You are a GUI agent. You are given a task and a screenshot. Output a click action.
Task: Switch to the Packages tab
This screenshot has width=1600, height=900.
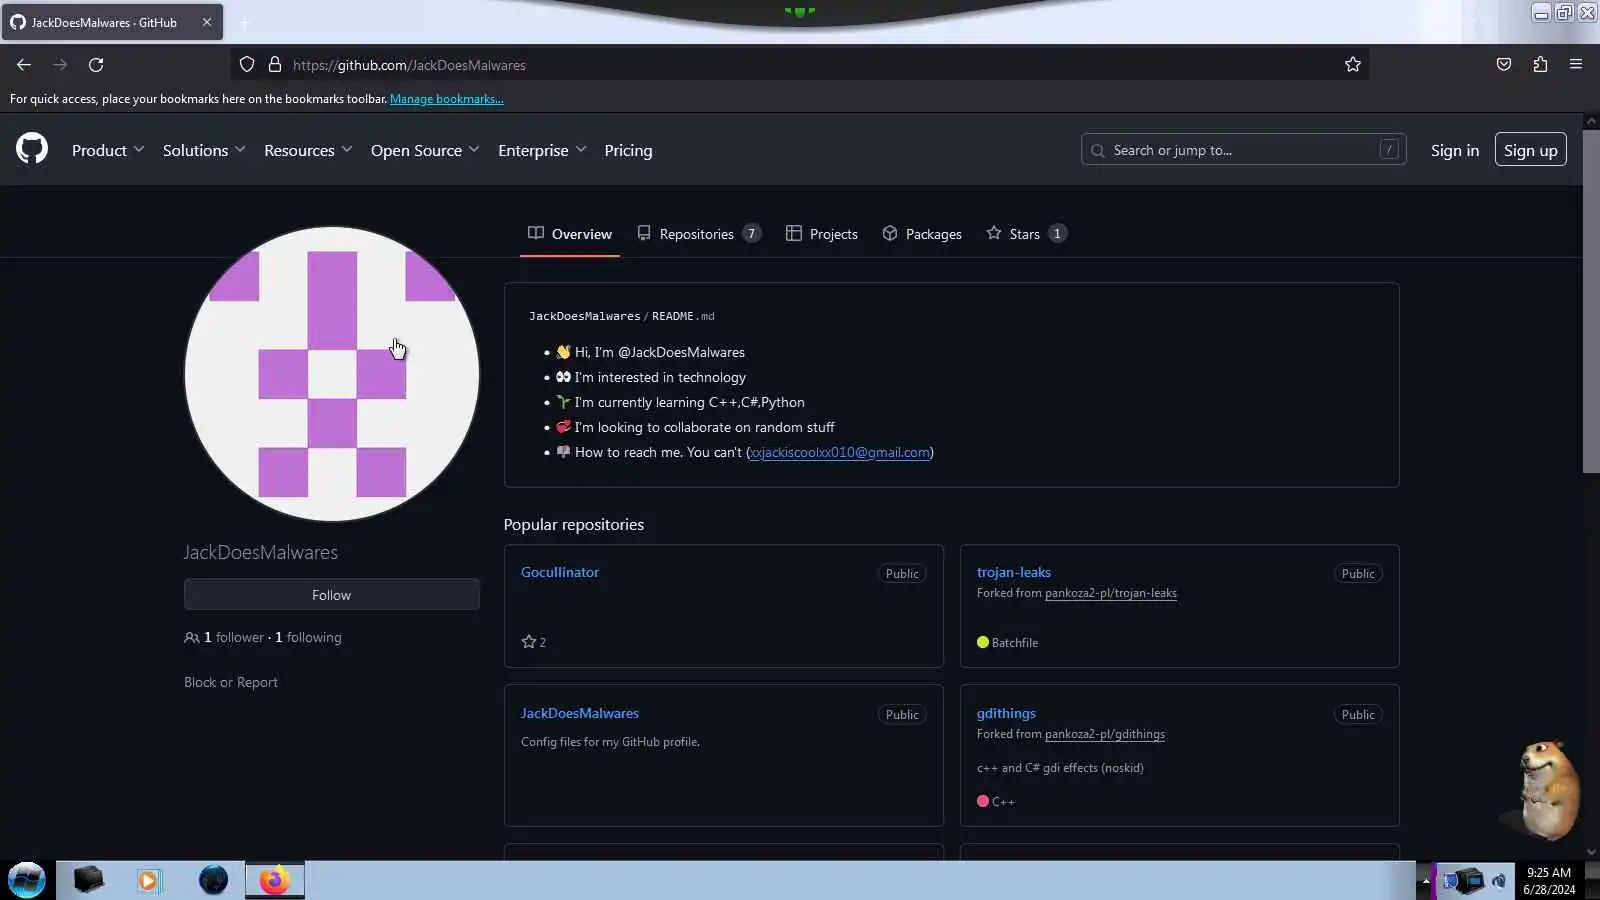pyautogui.click(x=922, y=234)
